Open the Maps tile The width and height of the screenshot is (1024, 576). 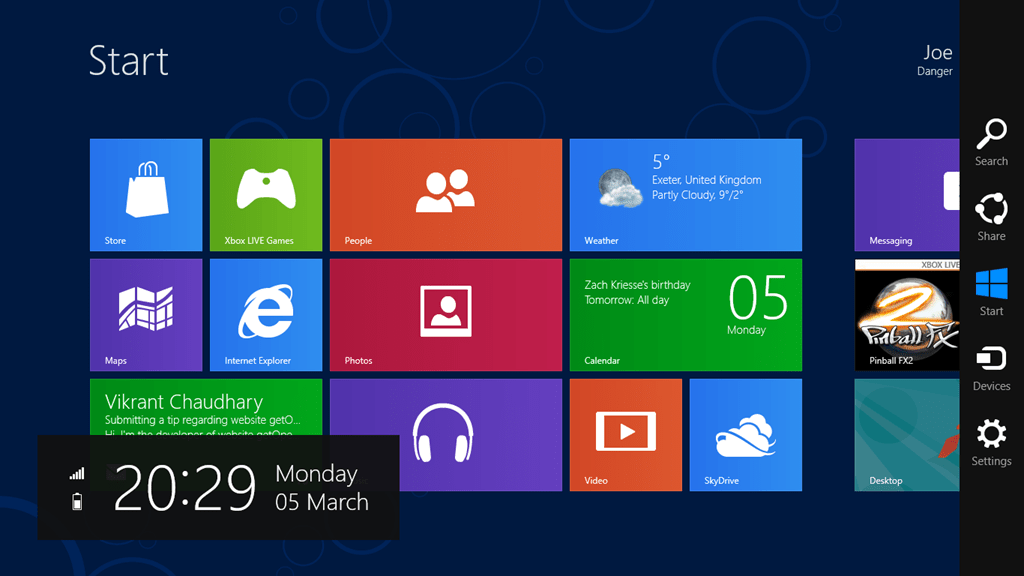(146, 315)
